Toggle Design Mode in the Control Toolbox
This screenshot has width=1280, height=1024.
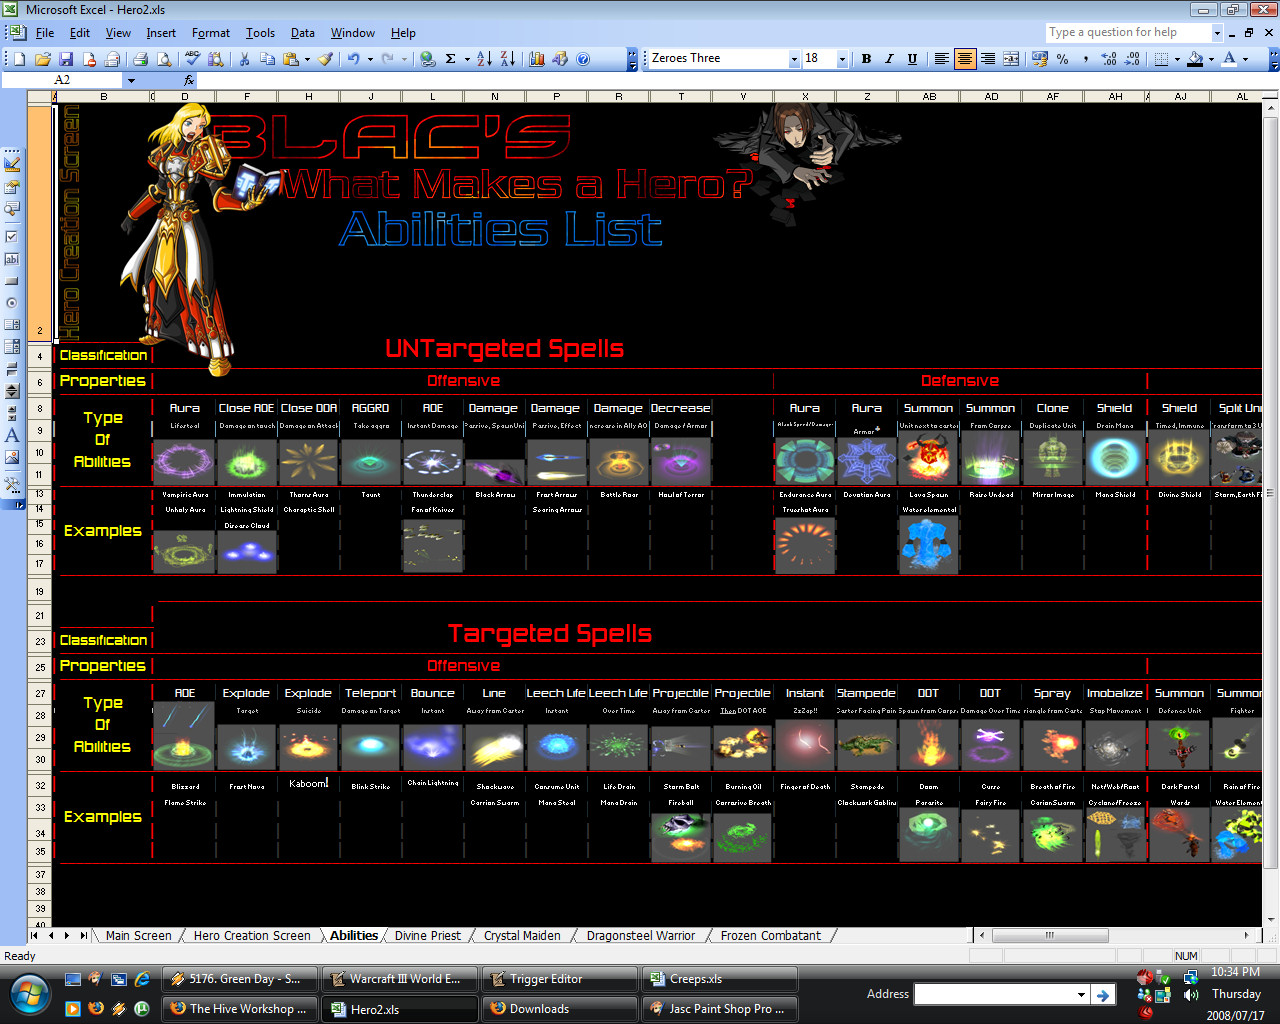pyautogui.click(x=12, y=164)
